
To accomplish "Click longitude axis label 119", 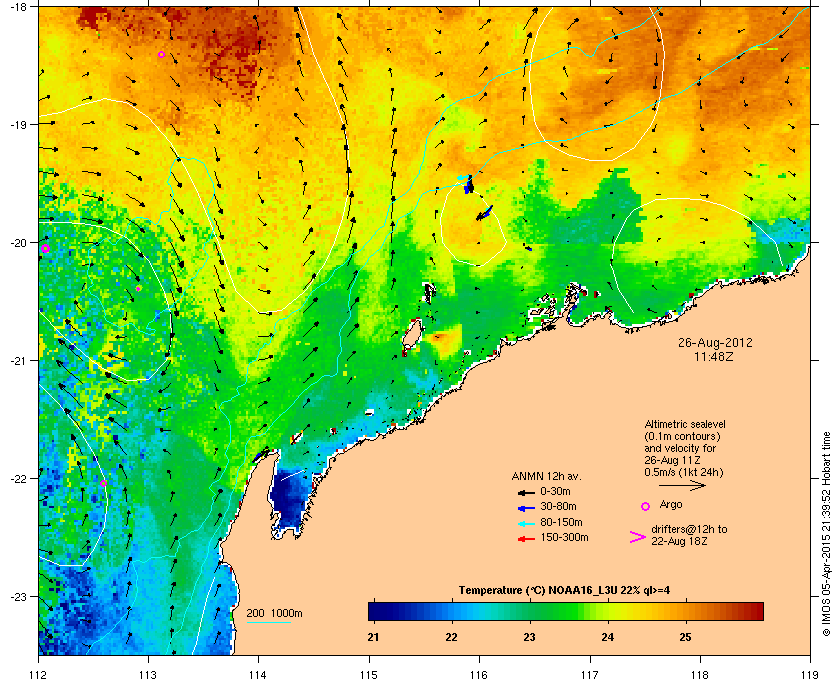I will [810, 675].
